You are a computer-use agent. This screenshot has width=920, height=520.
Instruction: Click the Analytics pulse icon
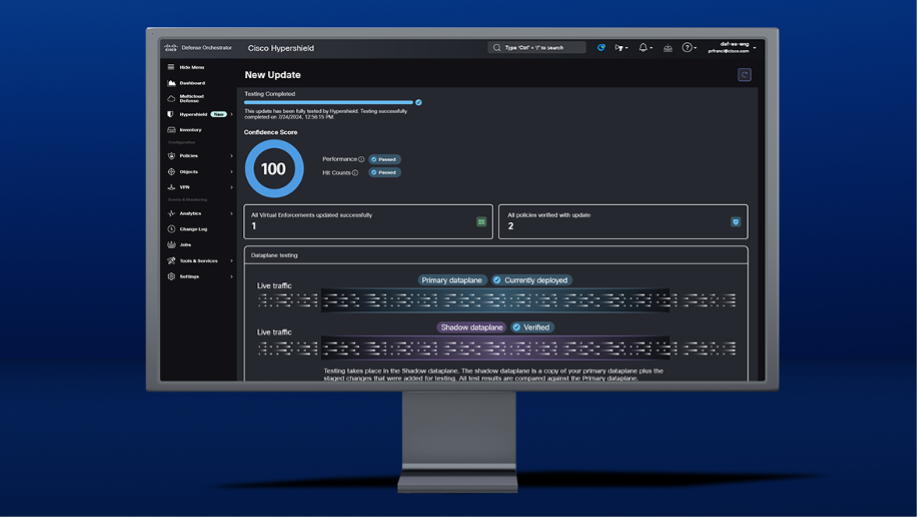click(171, 214)
